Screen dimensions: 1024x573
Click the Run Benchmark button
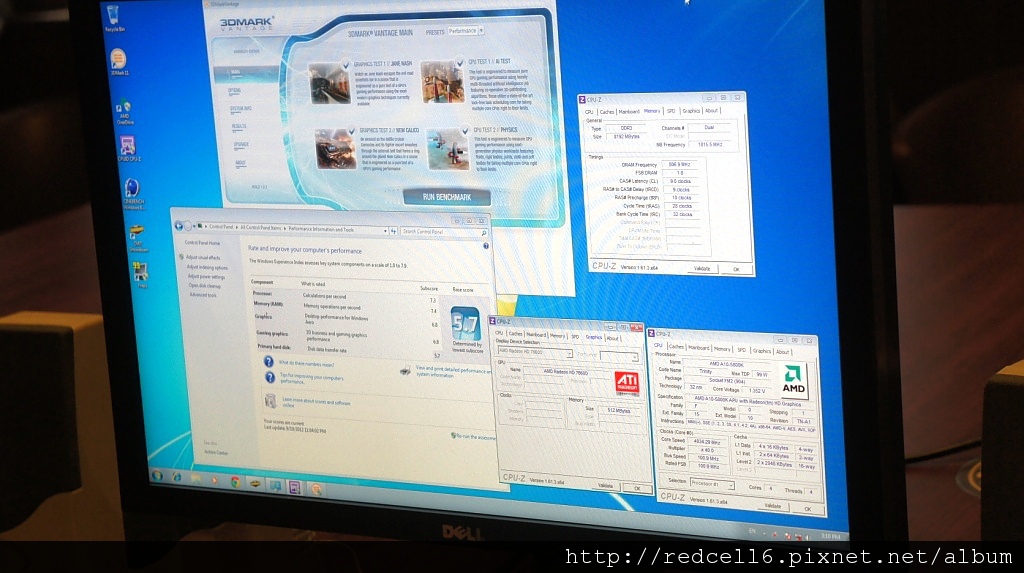447,197
